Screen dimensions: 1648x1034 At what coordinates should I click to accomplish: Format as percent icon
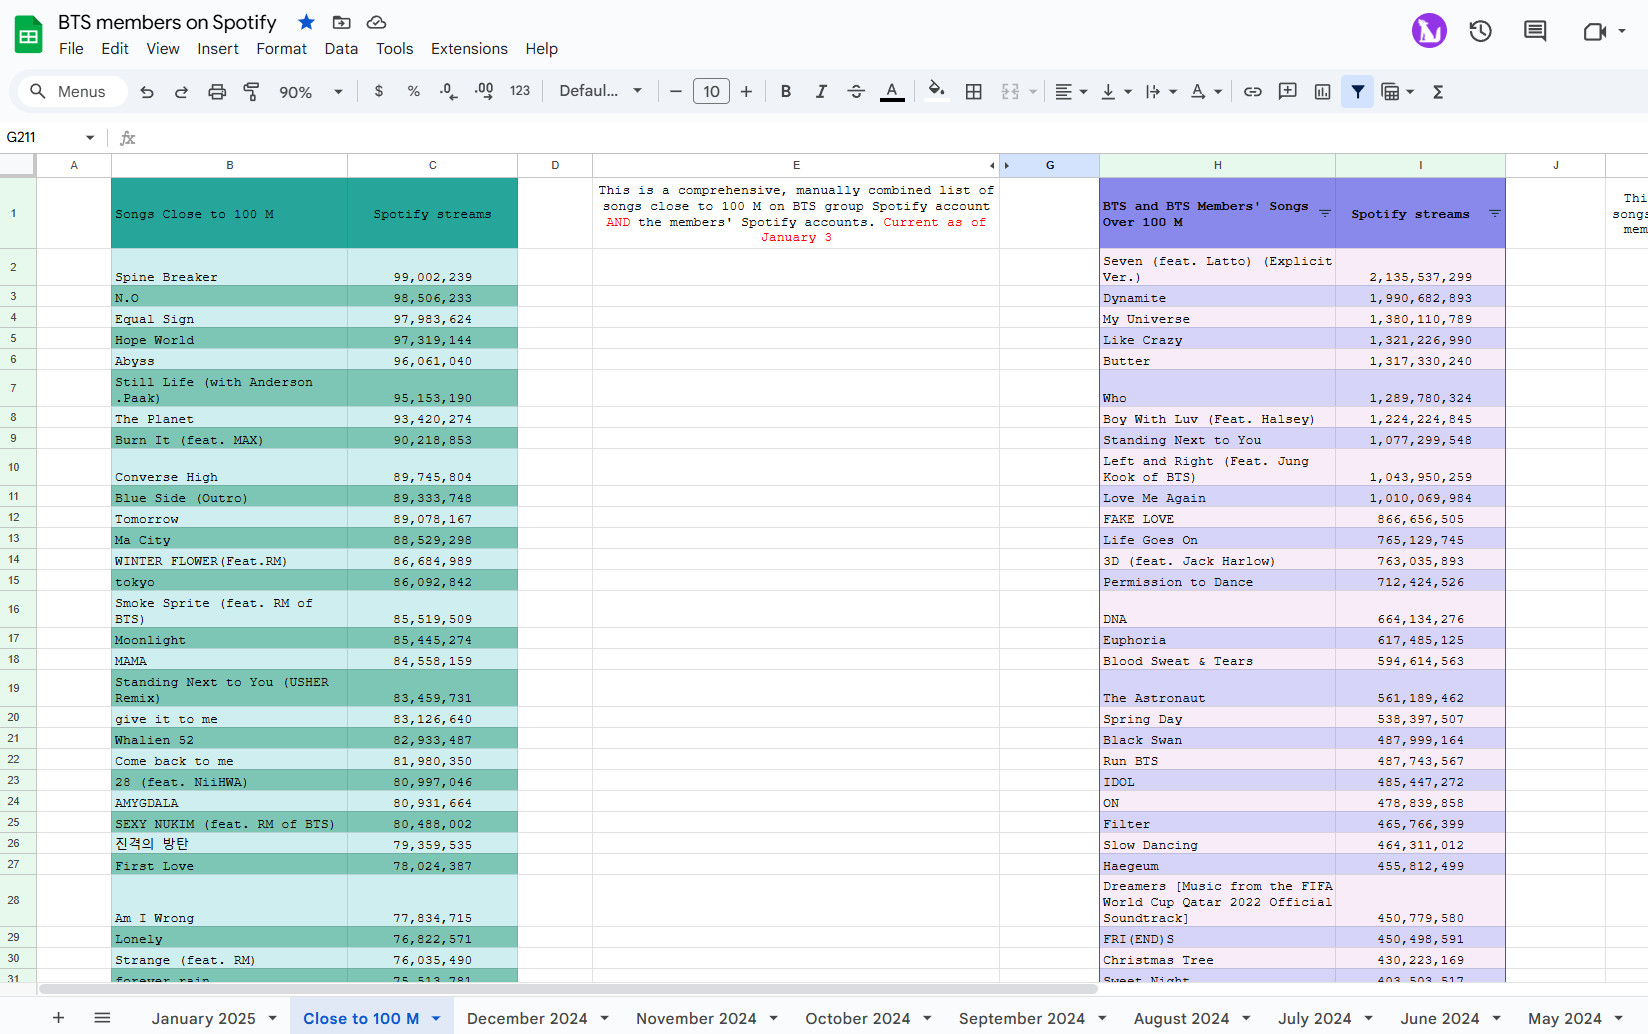[x=413, y=91]
